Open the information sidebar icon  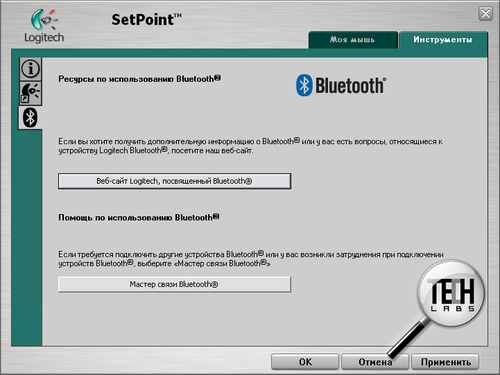[30, 69]
